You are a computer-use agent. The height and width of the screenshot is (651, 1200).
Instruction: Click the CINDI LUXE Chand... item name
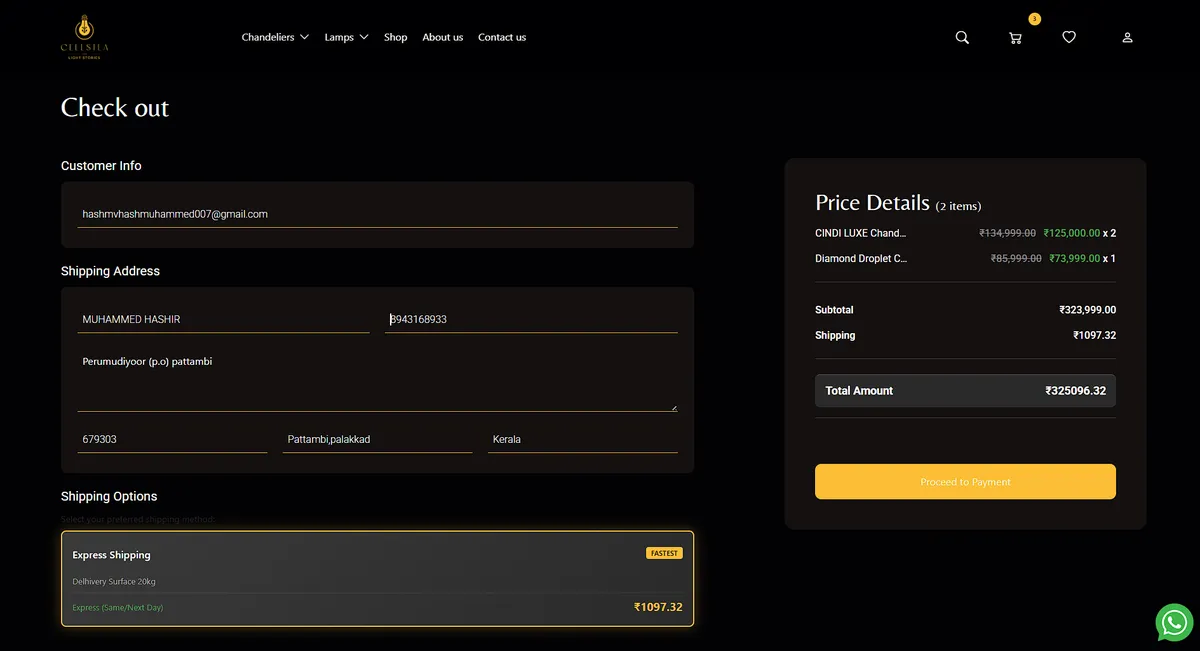tap(861, 233)
